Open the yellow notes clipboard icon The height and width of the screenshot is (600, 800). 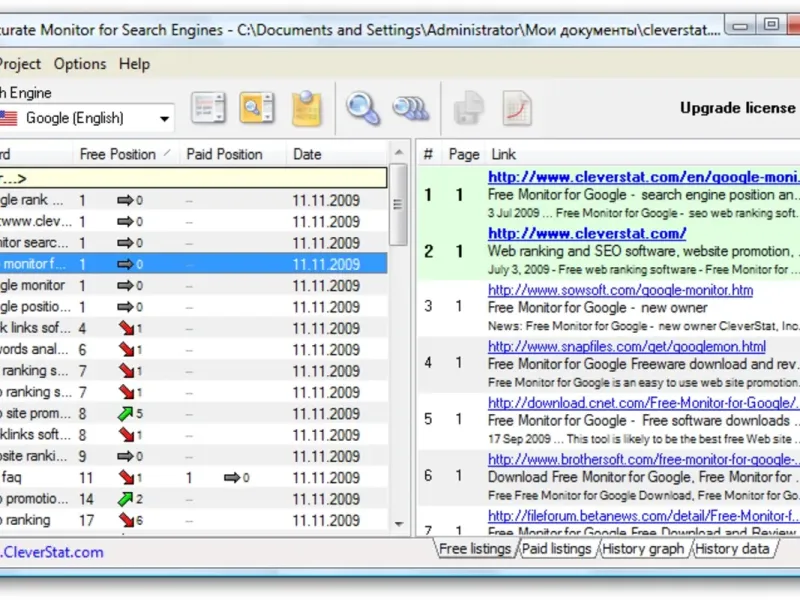pos(306,108)
